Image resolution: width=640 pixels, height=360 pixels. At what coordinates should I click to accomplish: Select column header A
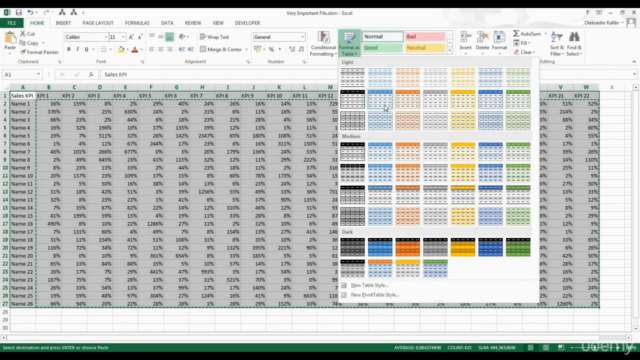pos(23,87)
